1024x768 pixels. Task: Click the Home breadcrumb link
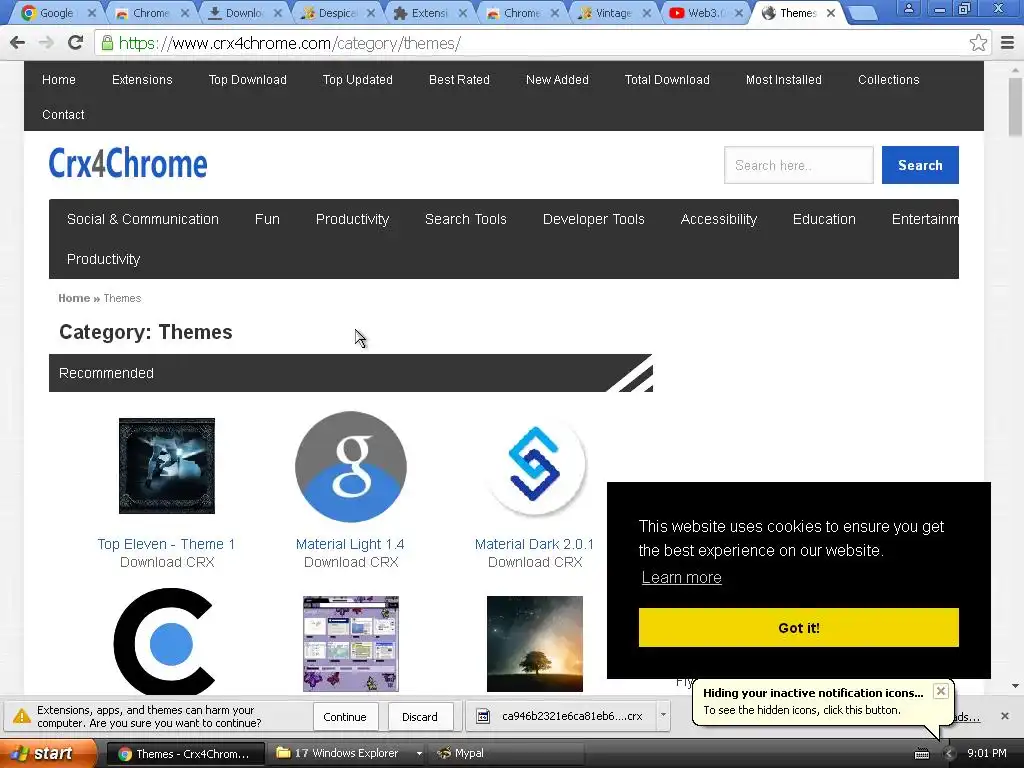74,298
